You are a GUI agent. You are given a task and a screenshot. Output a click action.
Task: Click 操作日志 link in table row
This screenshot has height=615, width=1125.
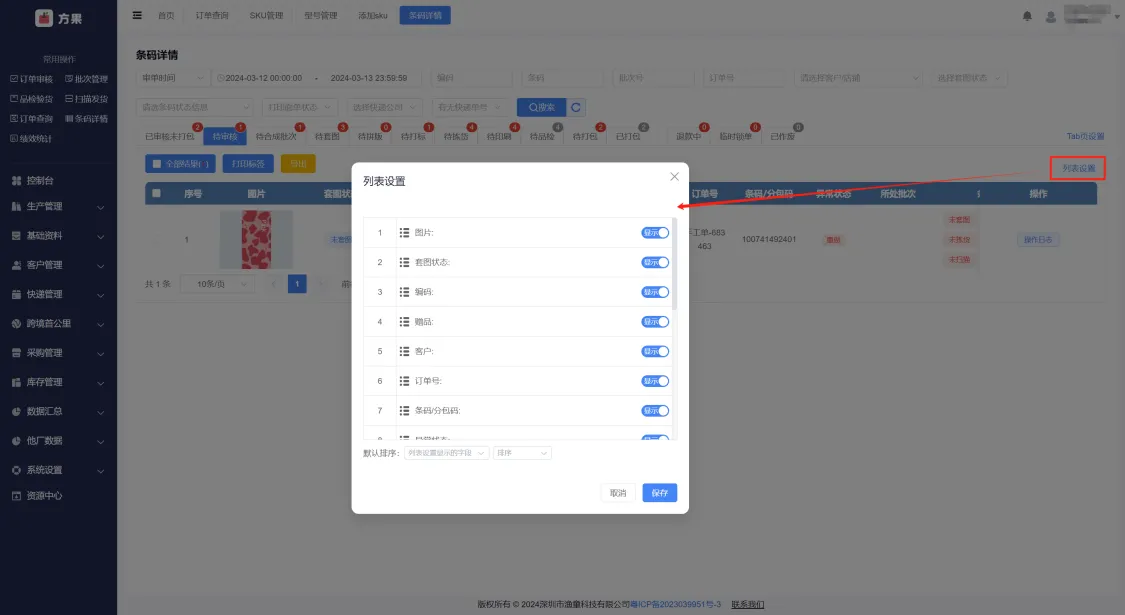1037,240
